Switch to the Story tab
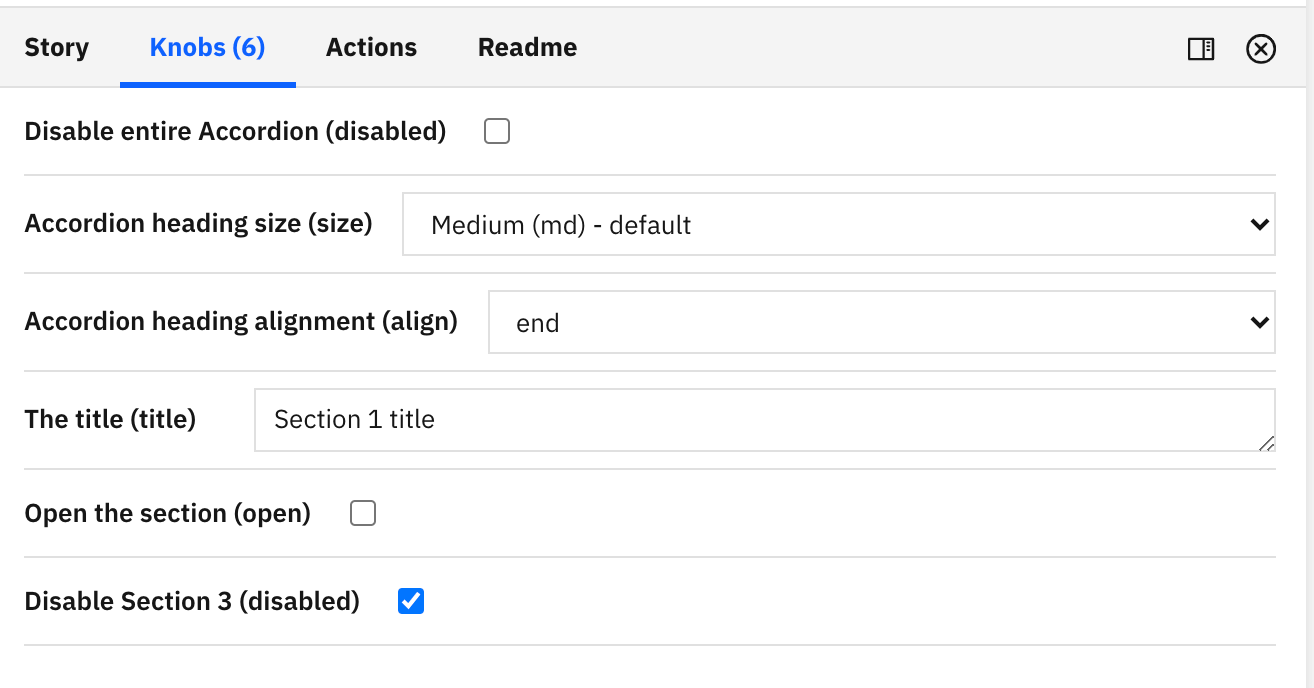1314x688 pixels. click(56, 48)
